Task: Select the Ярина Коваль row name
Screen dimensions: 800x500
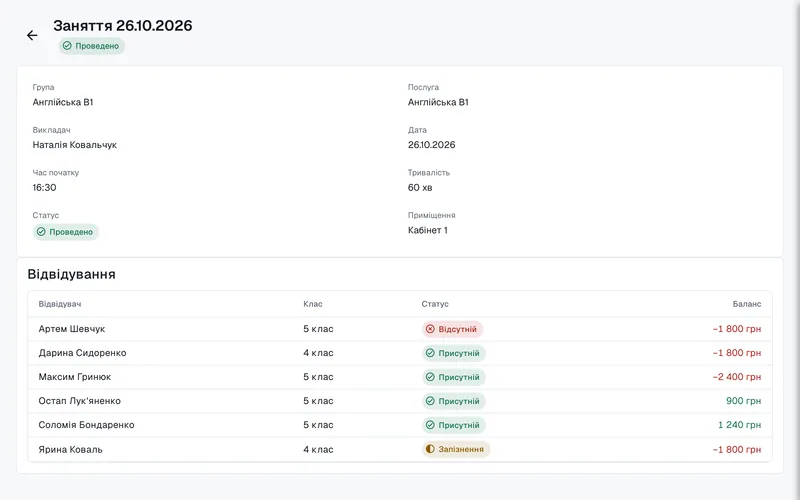Action: 70,449
